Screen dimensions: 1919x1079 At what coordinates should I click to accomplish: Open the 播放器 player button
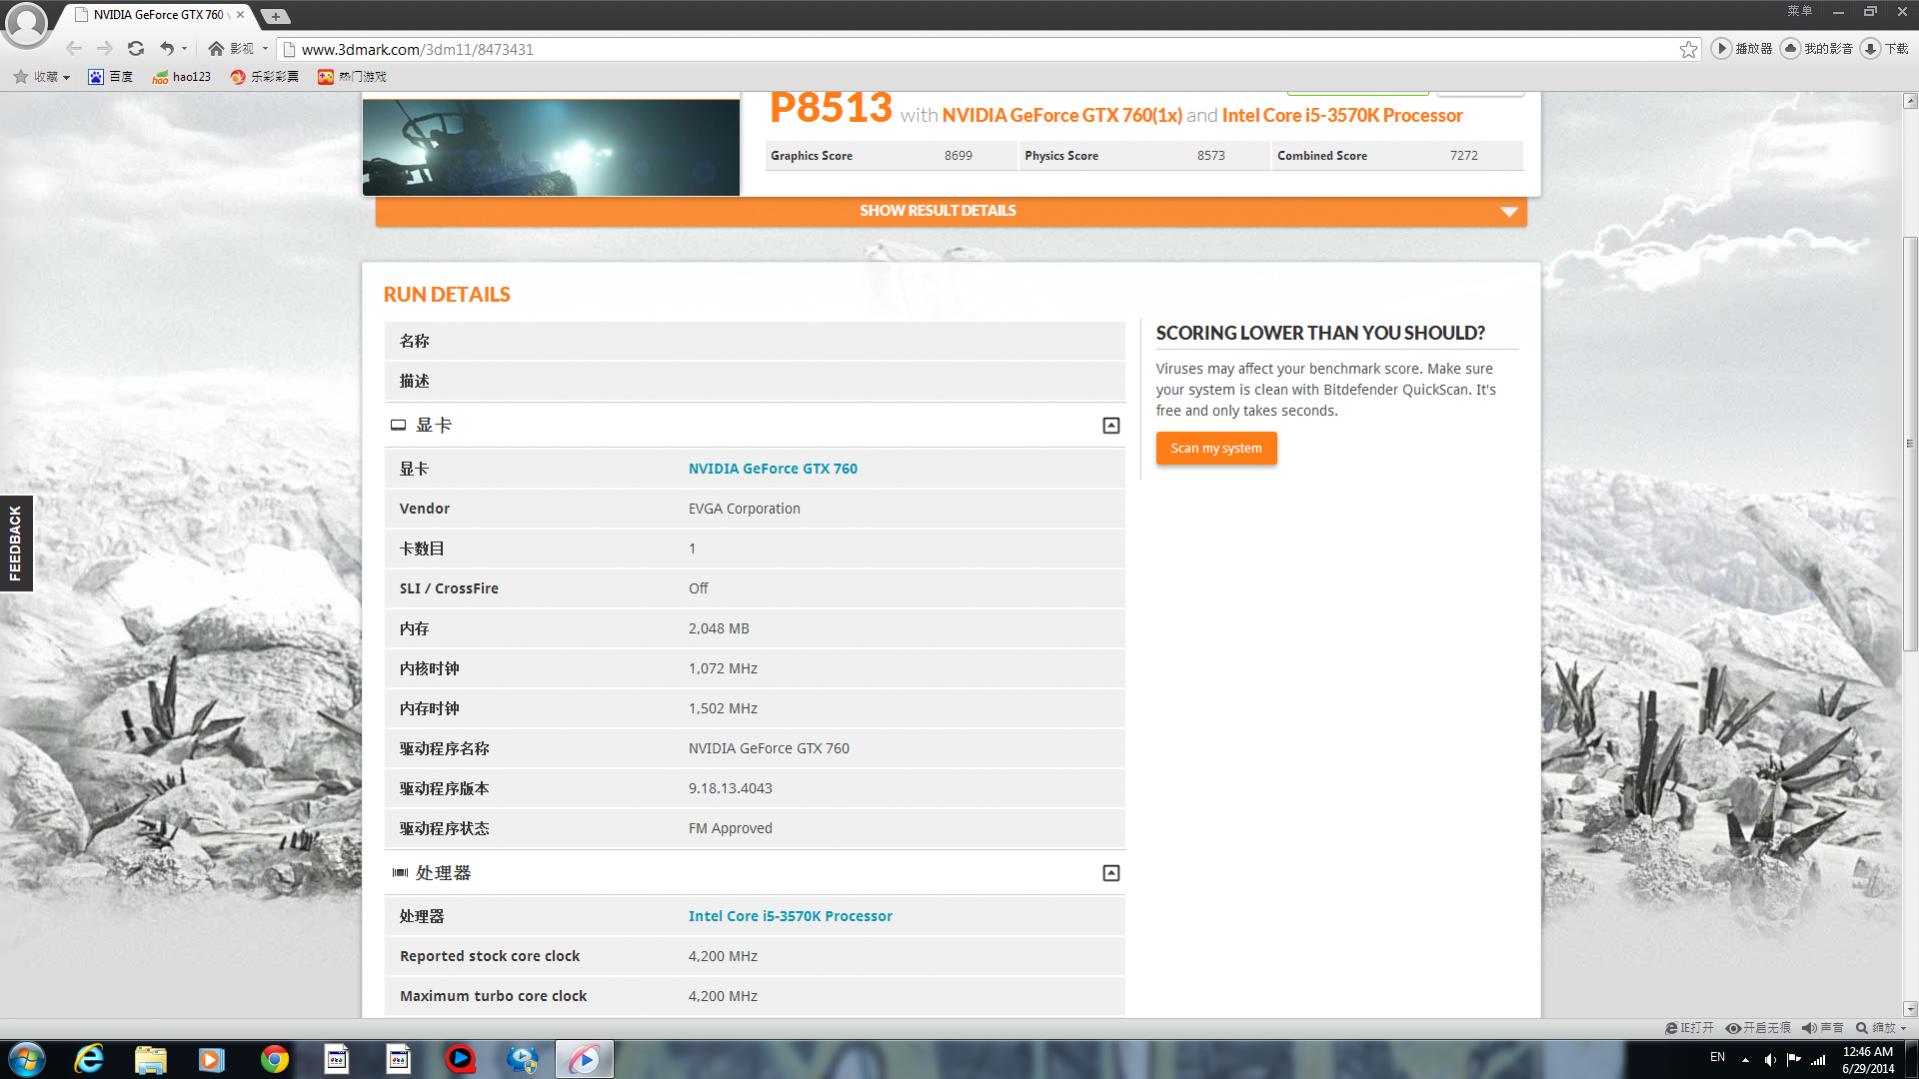click(1742, 48)
